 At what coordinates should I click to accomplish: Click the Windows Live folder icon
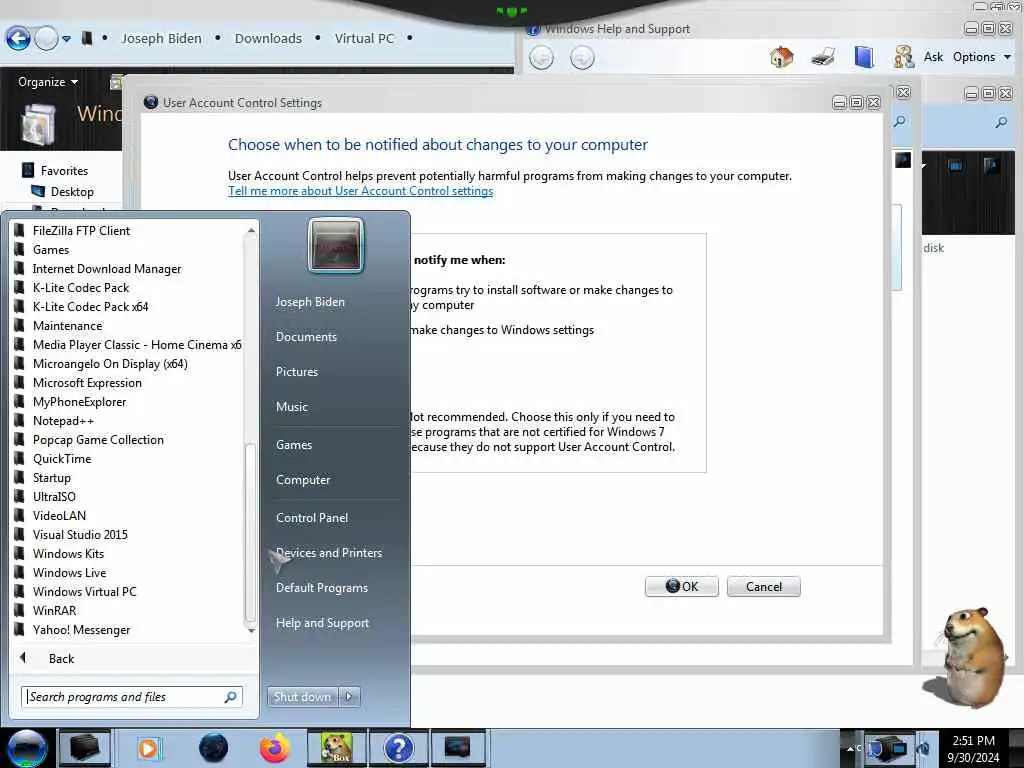(20, 572)
